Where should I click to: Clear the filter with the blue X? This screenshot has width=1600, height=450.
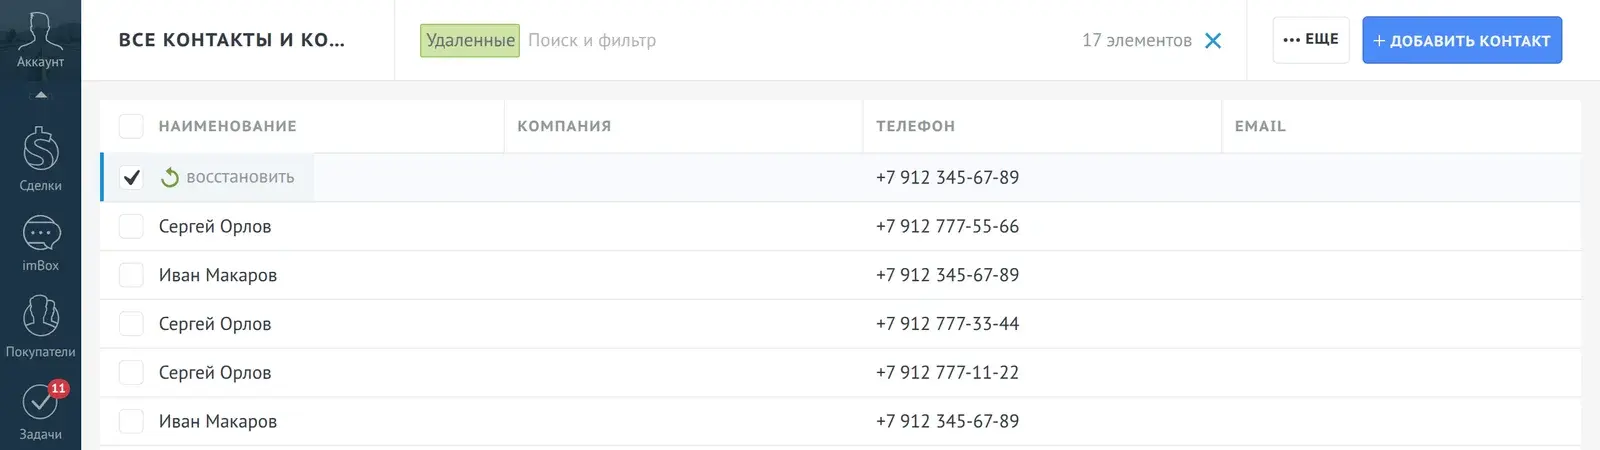(x=1213, y=41)
